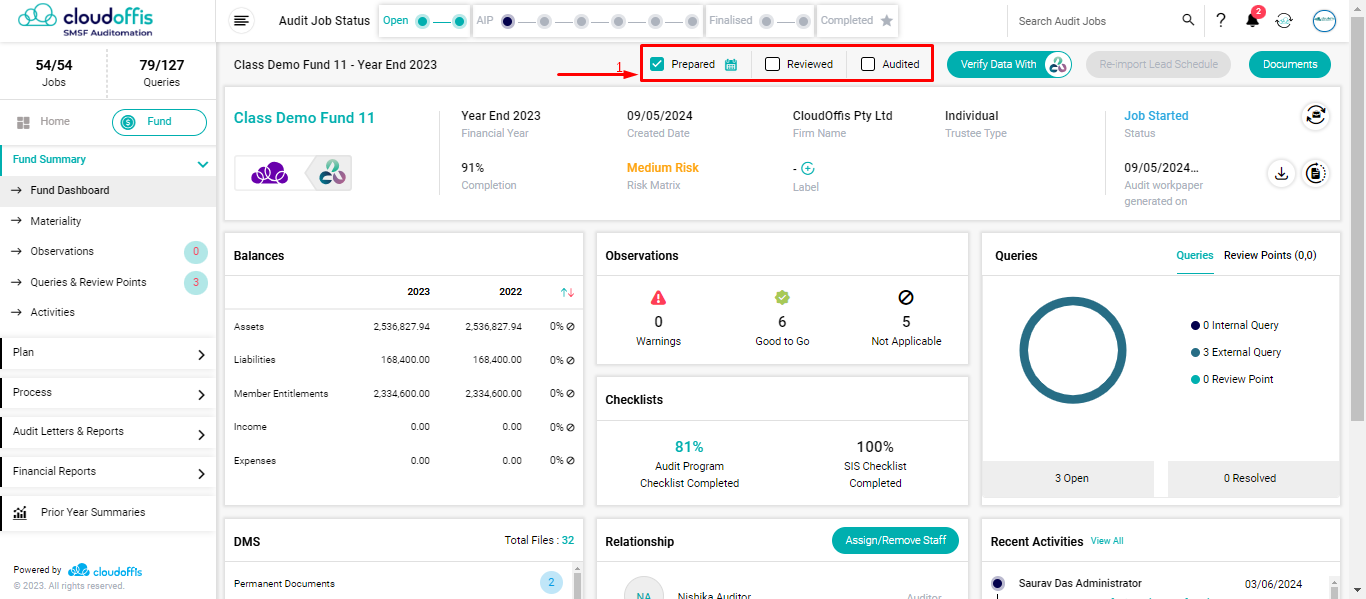Click the Balances sort arrows icon
1366x599 pixels.
pos(567,292)
